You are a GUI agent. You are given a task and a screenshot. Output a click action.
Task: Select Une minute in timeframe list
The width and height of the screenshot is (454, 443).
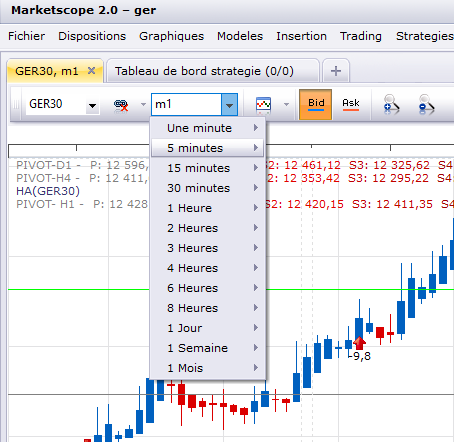point(207,128)
